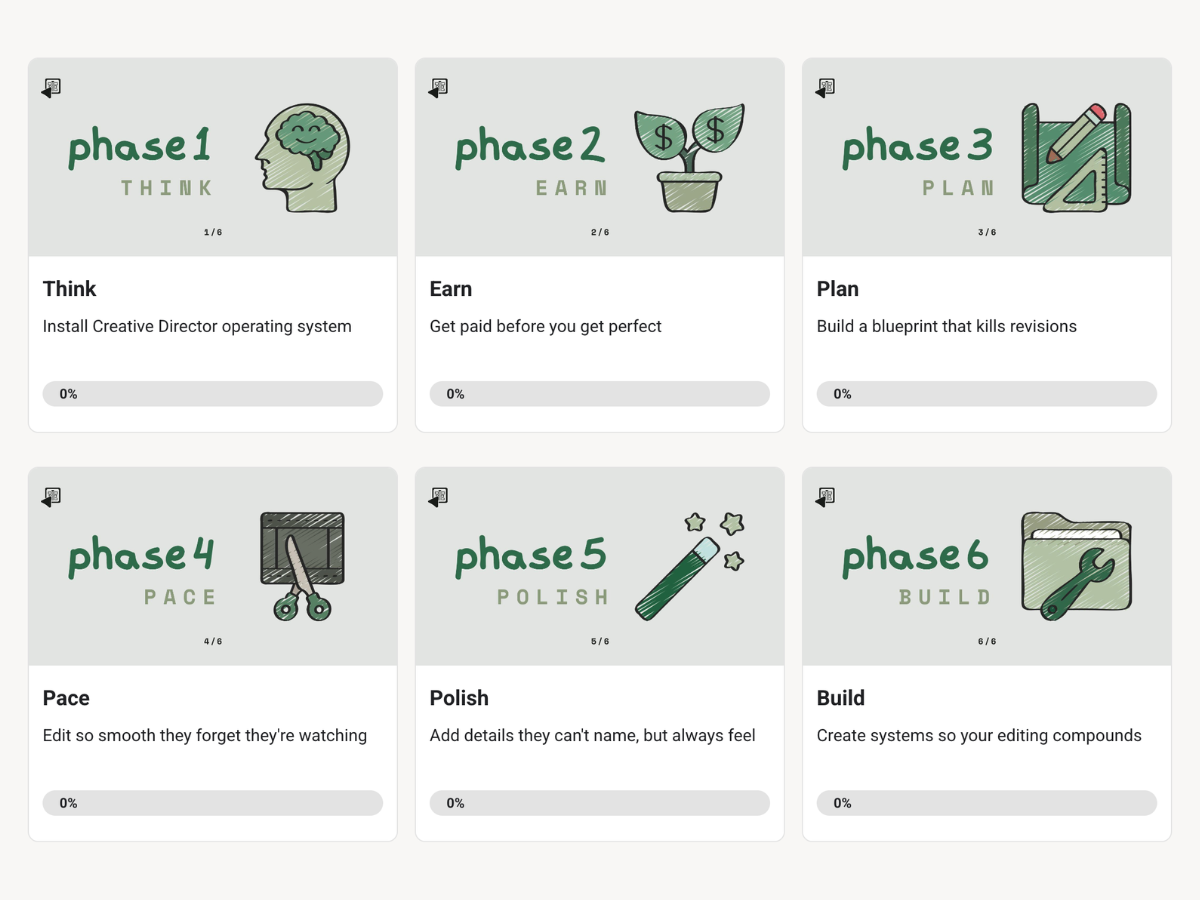Viewport: 1200px width, 900px height.
Task: Click the folder wrench icon on Phase 6
Action: click(1076, 566)
